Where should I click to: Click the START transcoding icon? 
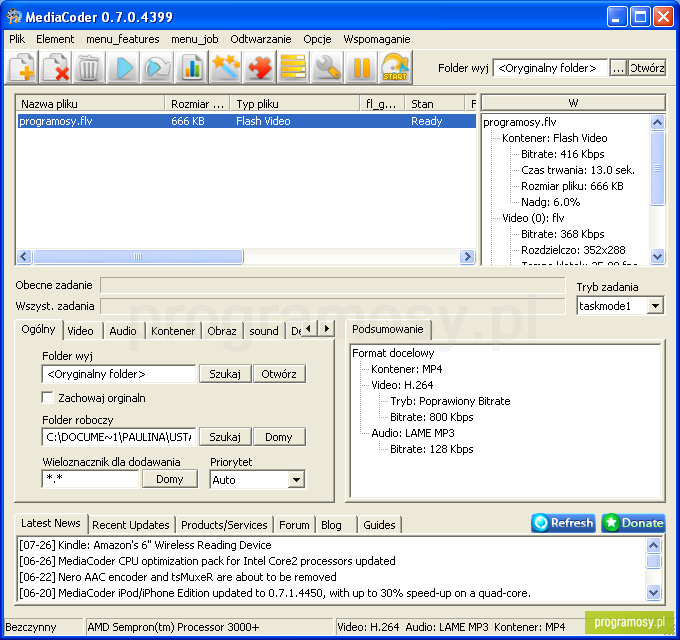[x=395, y=68]
